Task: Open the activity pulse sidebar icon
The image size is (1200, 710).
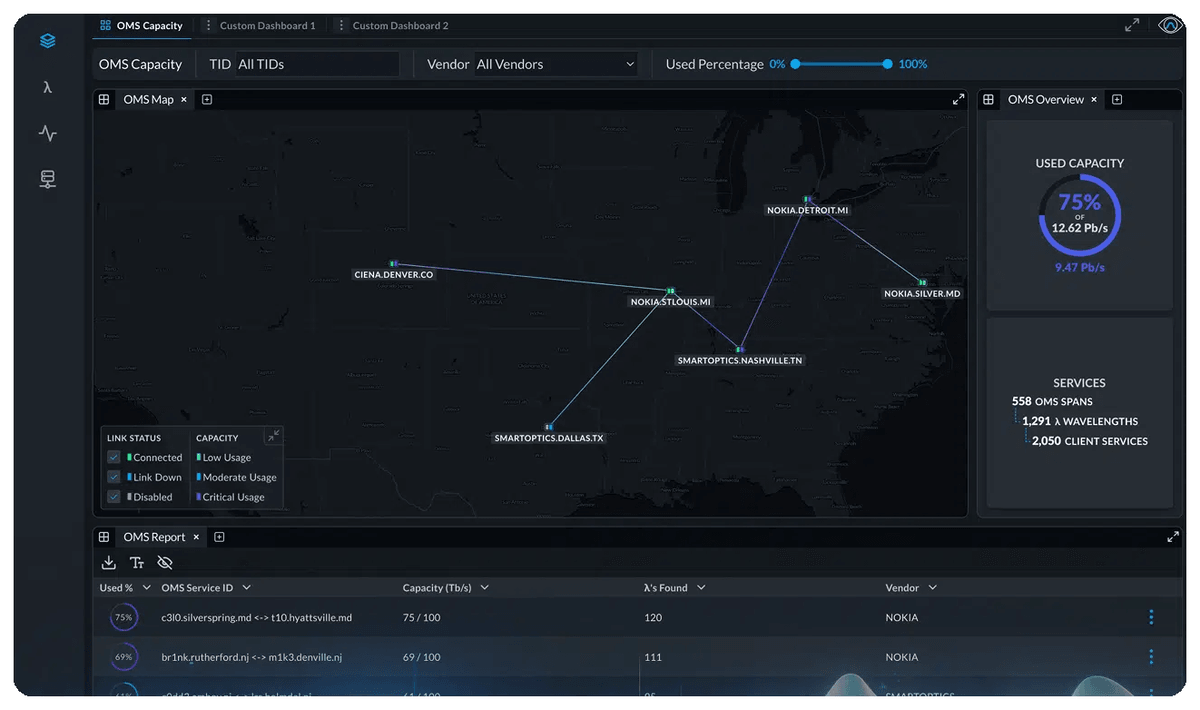Action: coord(47,133)
